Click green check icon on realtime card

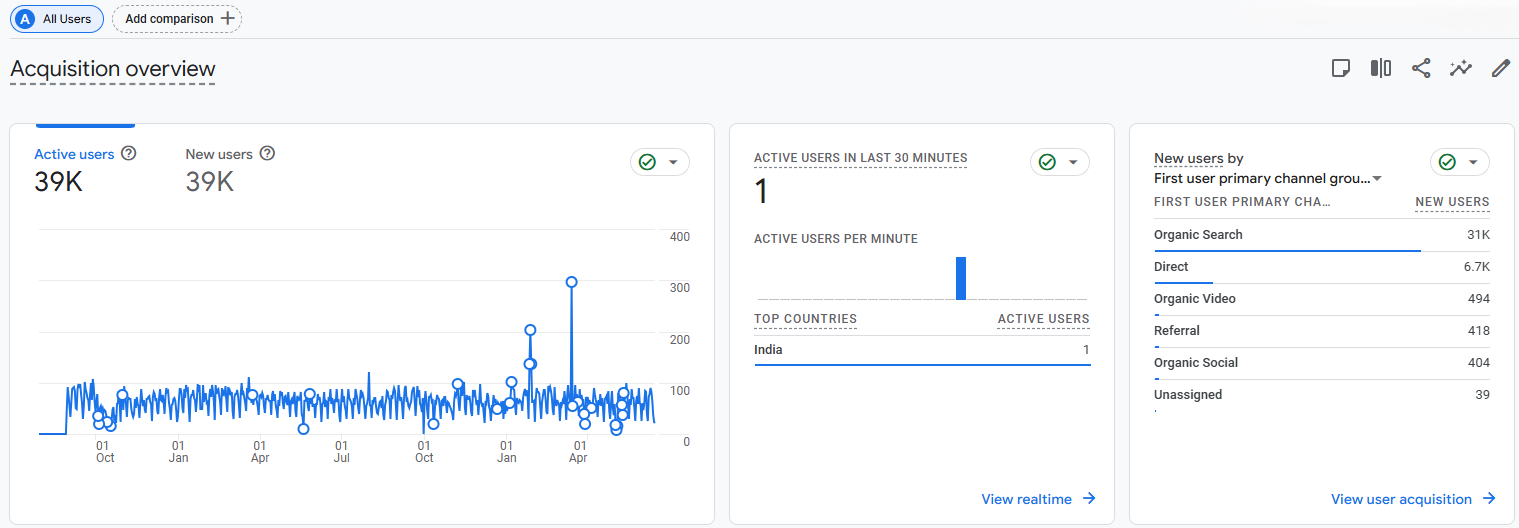pyautogui.click(x=1047, y=162)
